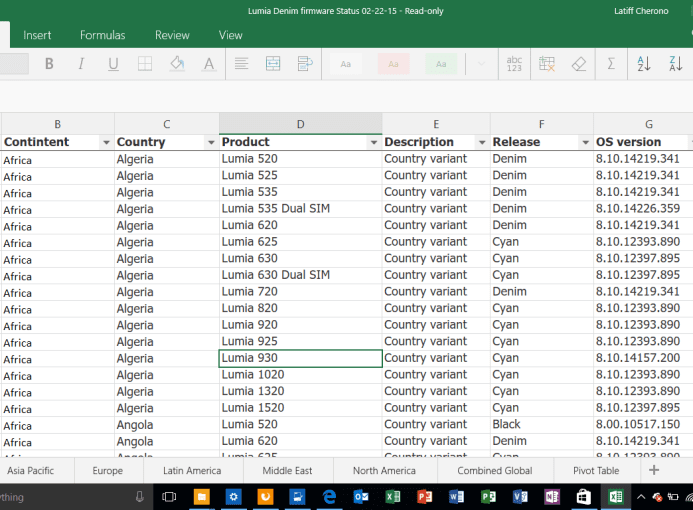Select the Lumia 535 Dual SIM cell
693x510 pixels.
coord(301,209)
